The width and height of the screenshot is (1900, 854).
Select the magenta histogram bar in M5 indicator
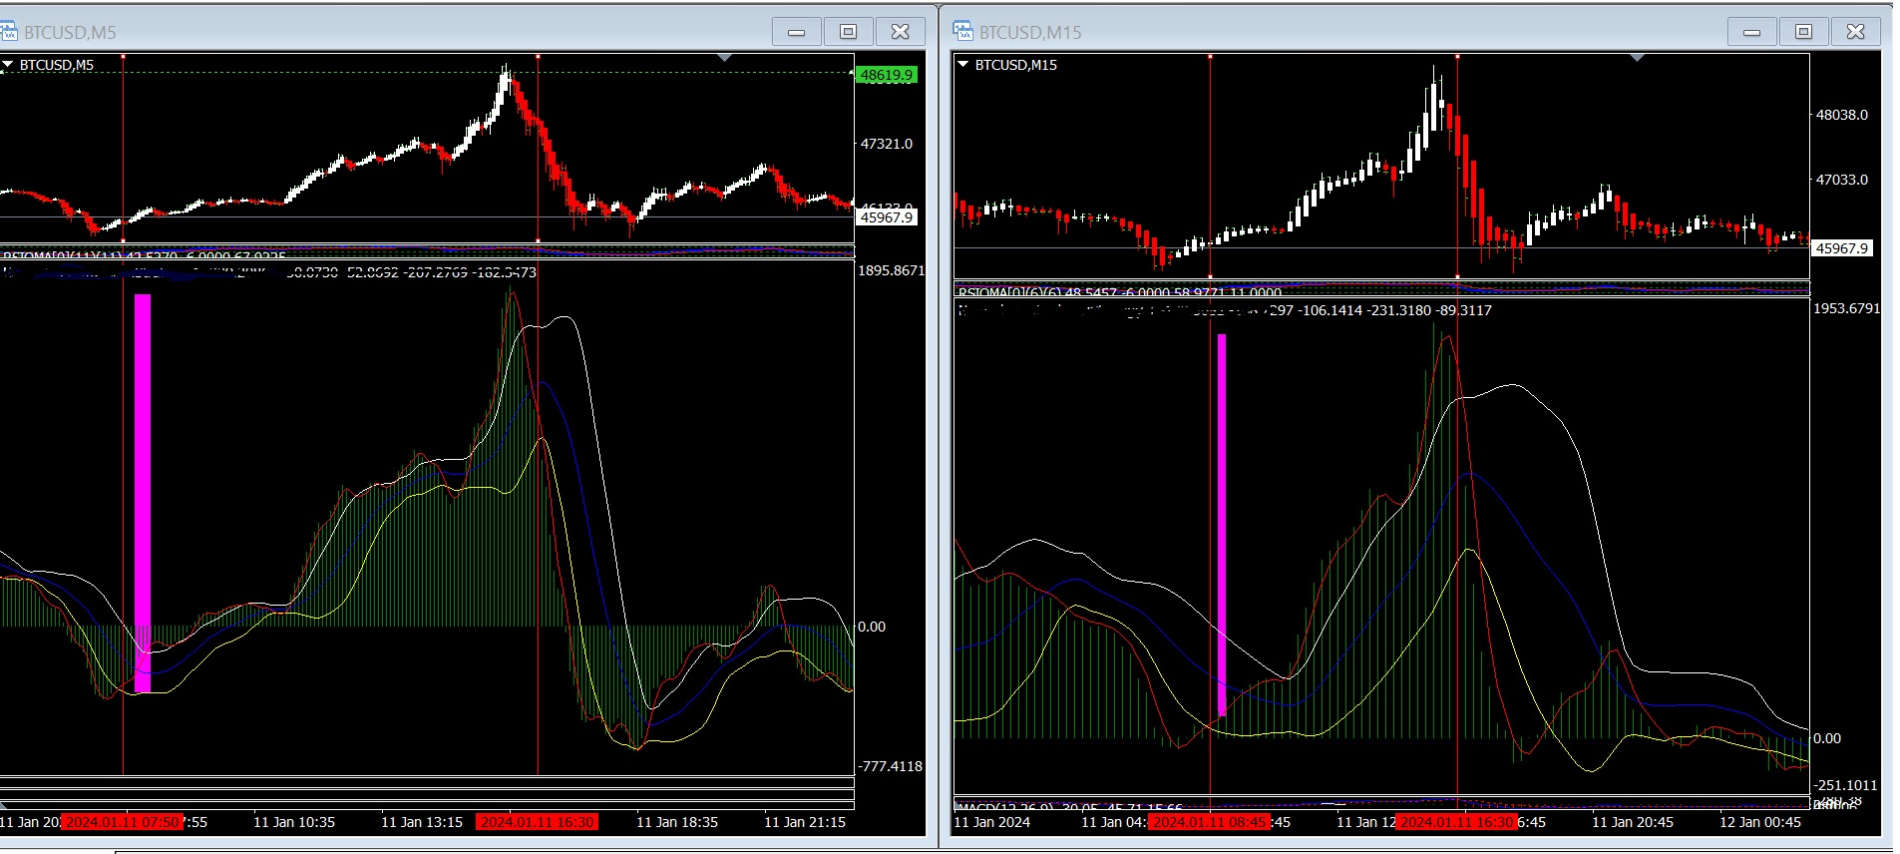click(143, 493)
